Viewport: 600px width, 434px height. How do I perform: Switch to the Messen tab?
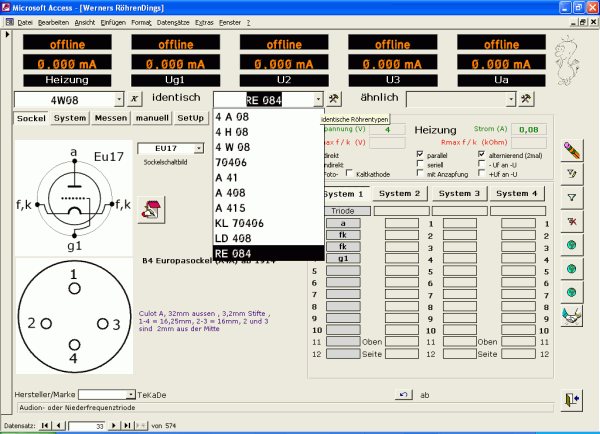111,118
